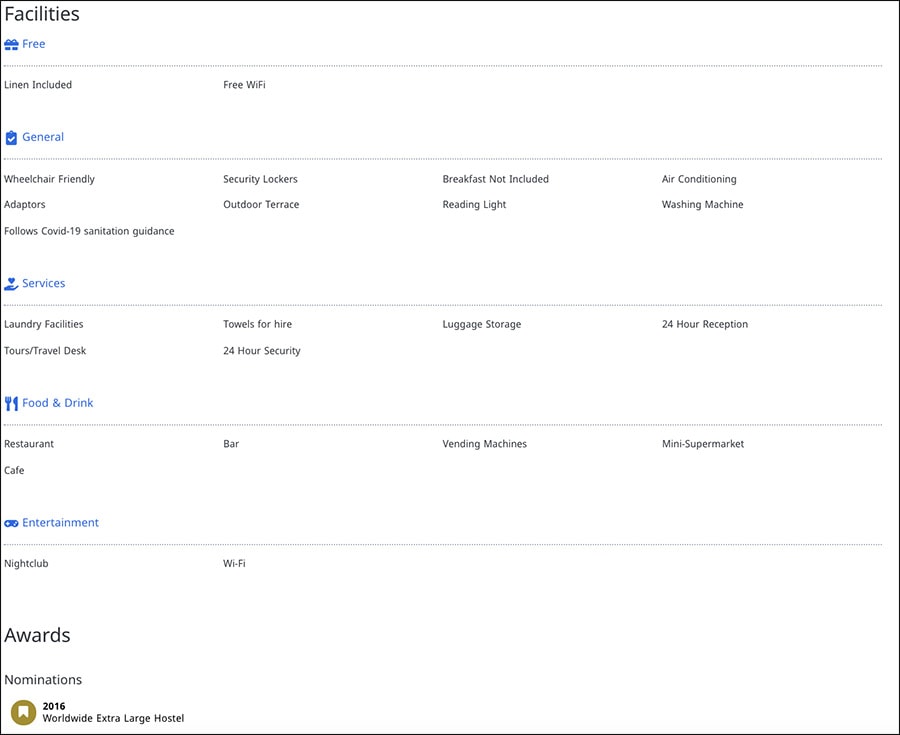
Task: Click the hand-heart icon beside Services
Action: tap(11, 283)
